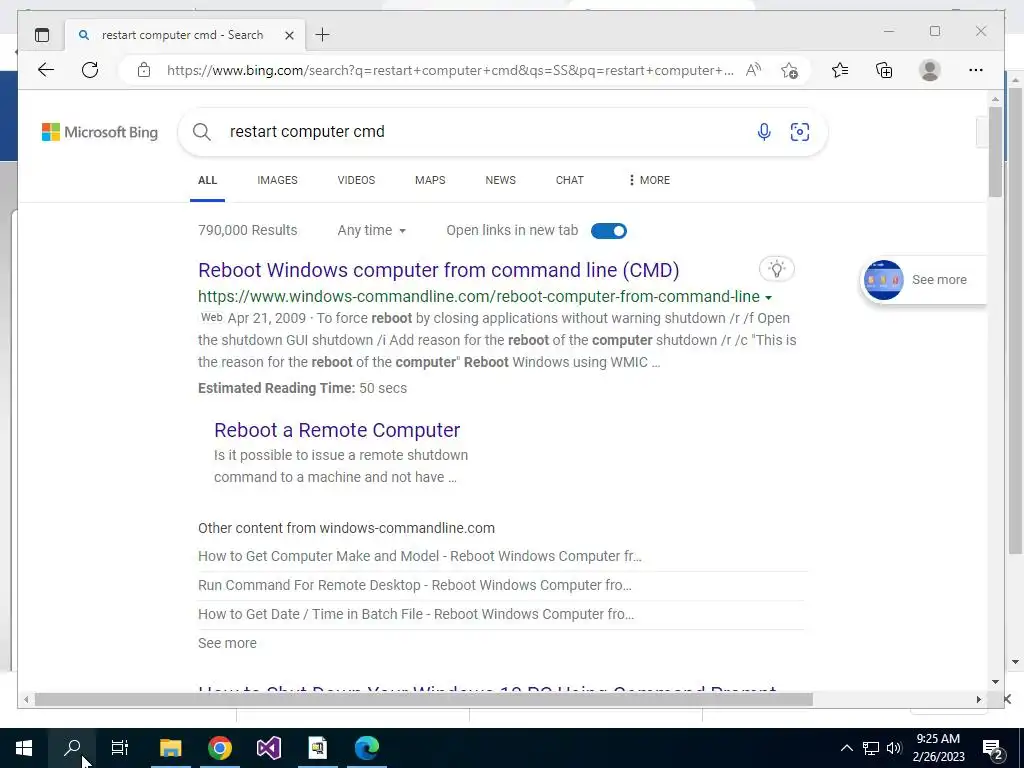The image size is (1024, 768).
Task: Search by voice using microphone icon
Action: pyautogui.click(x=763, y=132)
